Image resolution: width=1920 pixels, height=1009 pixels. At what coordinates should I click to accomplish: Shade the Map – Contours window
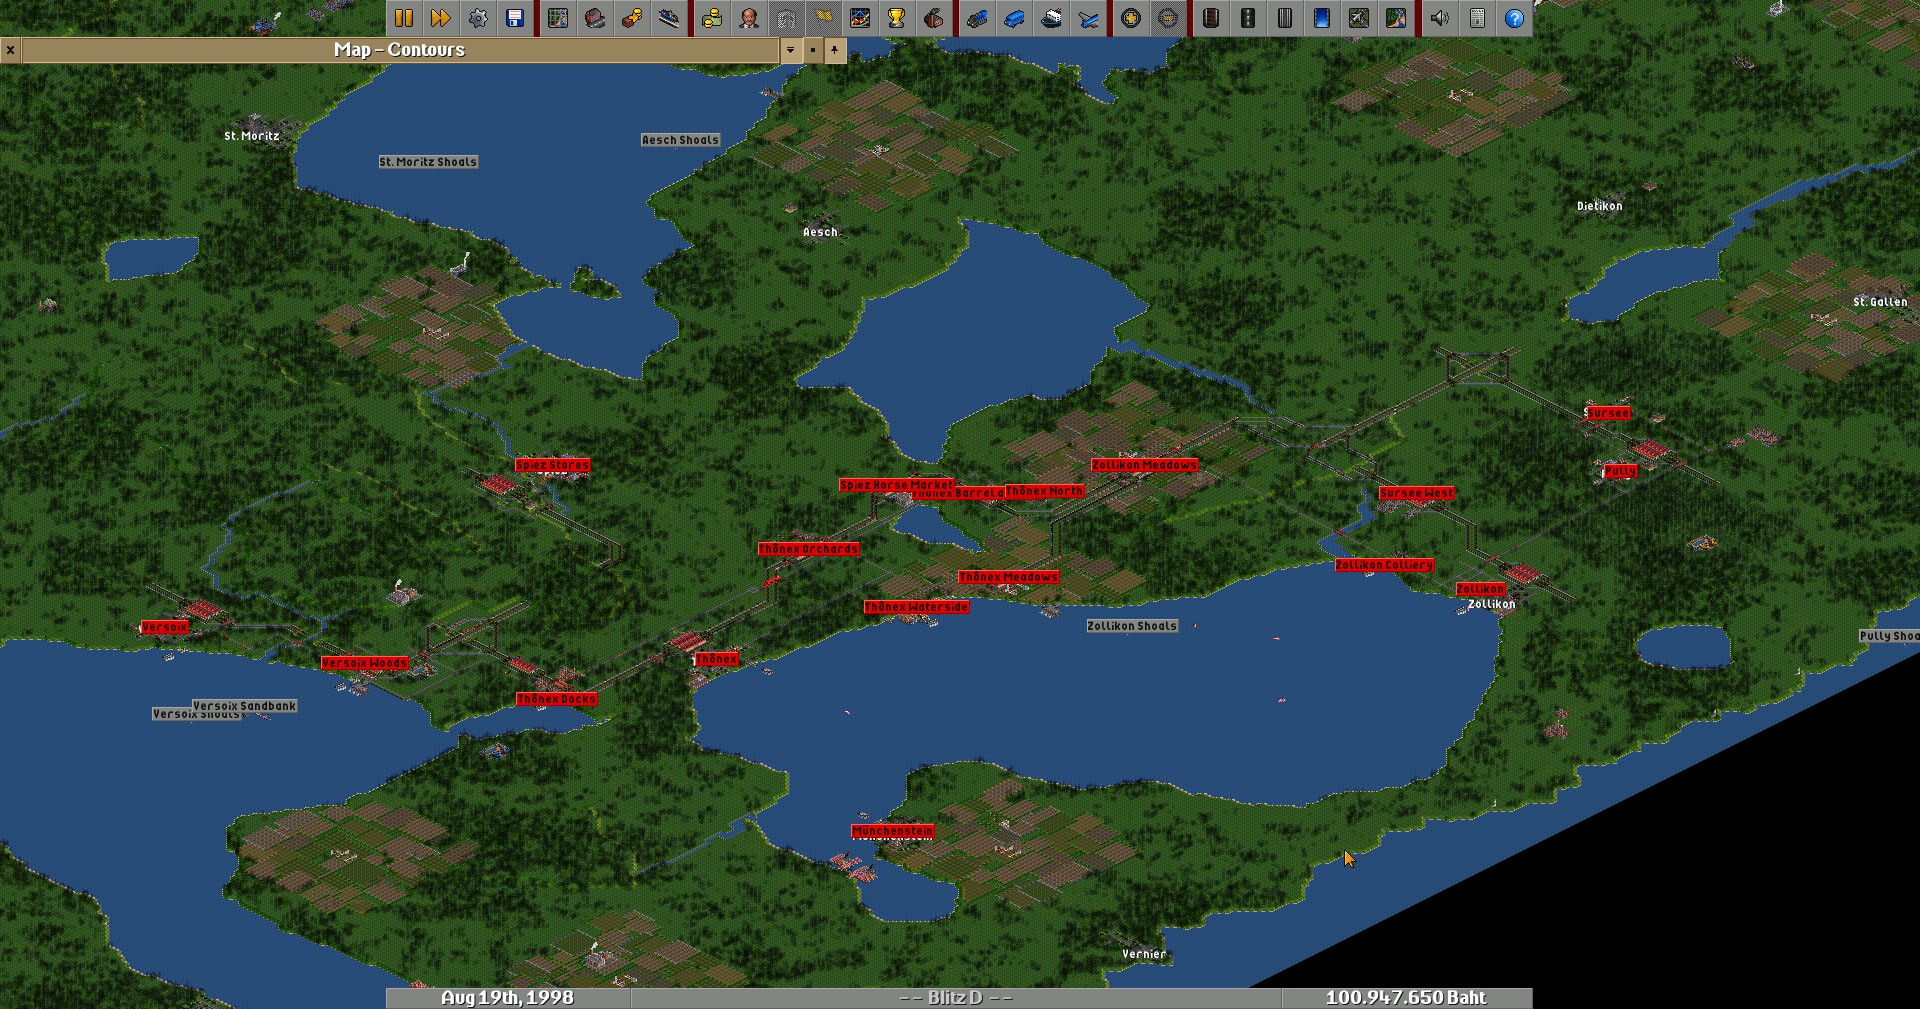coord(813,50)
